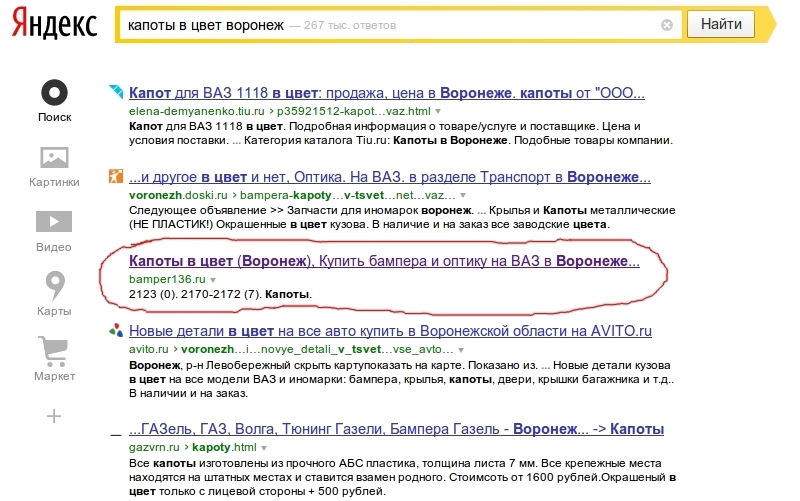Click the Видео label in sidebar
The height and width of the screenshot is (501, 800).
pyautogui.click(x=54, y=247)
